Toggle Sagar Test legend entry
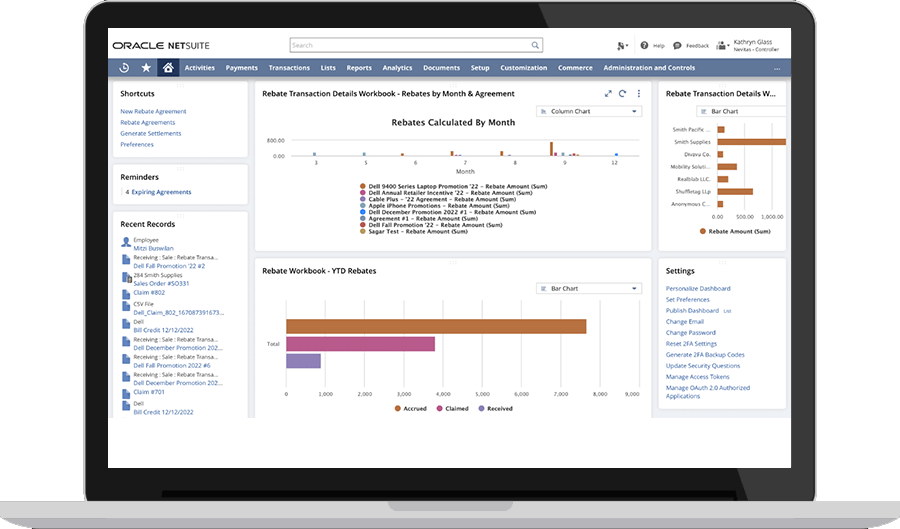Image resolution: width=900 pixels, height=529 pixels. click(413, 231)
